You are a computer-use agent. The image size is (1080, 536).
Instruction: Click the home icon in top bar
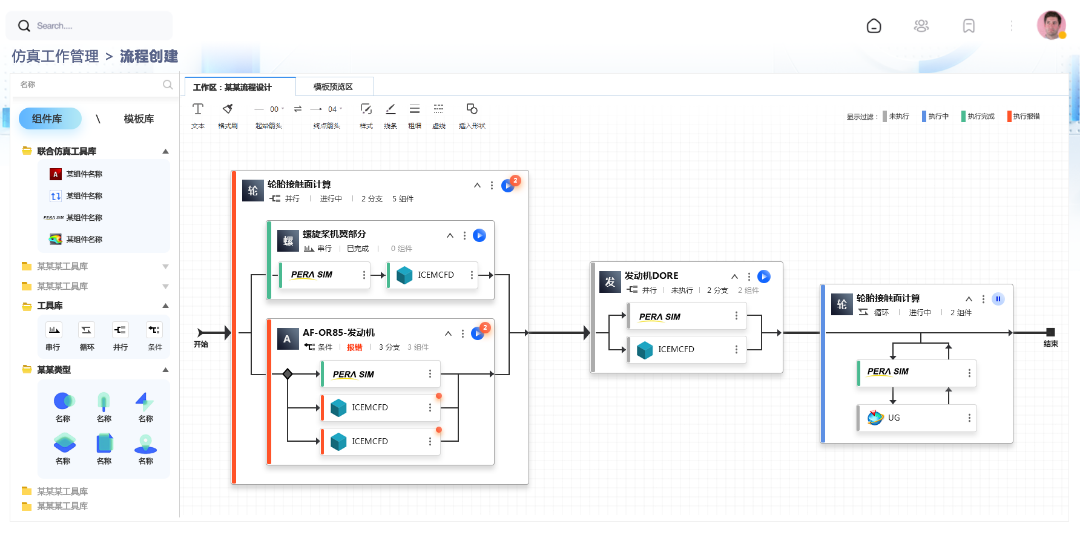coord(874,26)
